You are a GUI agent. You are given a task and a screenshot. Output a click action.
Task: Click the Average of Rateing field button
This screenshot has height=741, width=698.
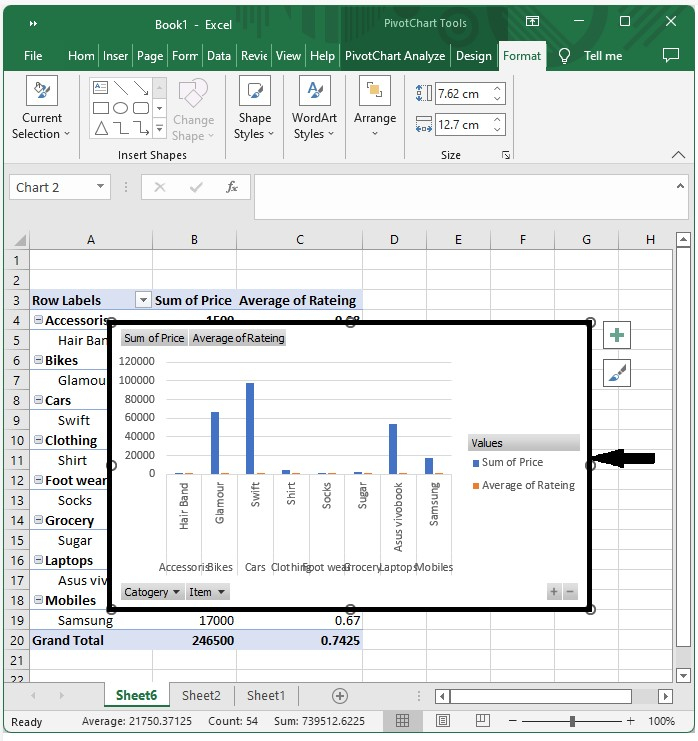(x=238, y=338)
